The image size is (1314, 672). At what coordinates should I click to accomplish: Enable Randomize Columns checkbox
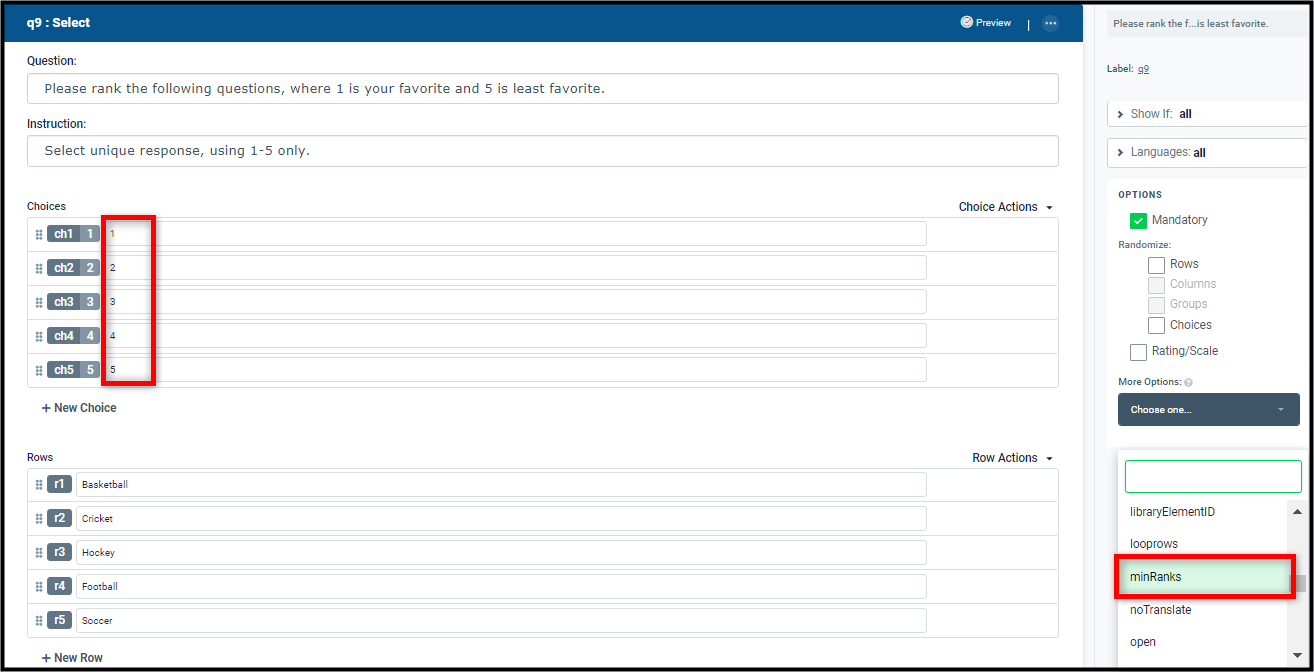point(1156,285)
